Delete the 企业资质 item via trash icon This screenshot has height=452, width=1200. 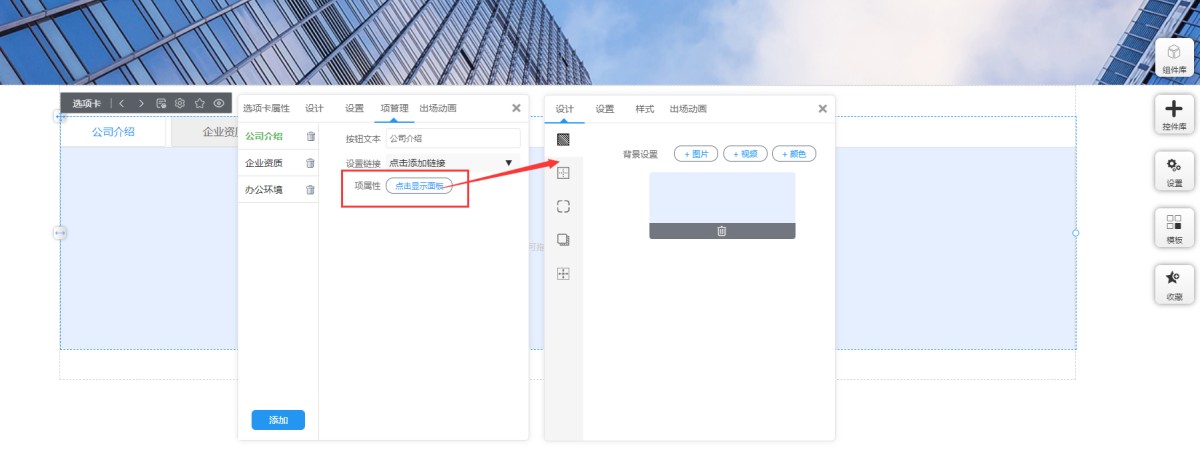click(x=310, y=163)
